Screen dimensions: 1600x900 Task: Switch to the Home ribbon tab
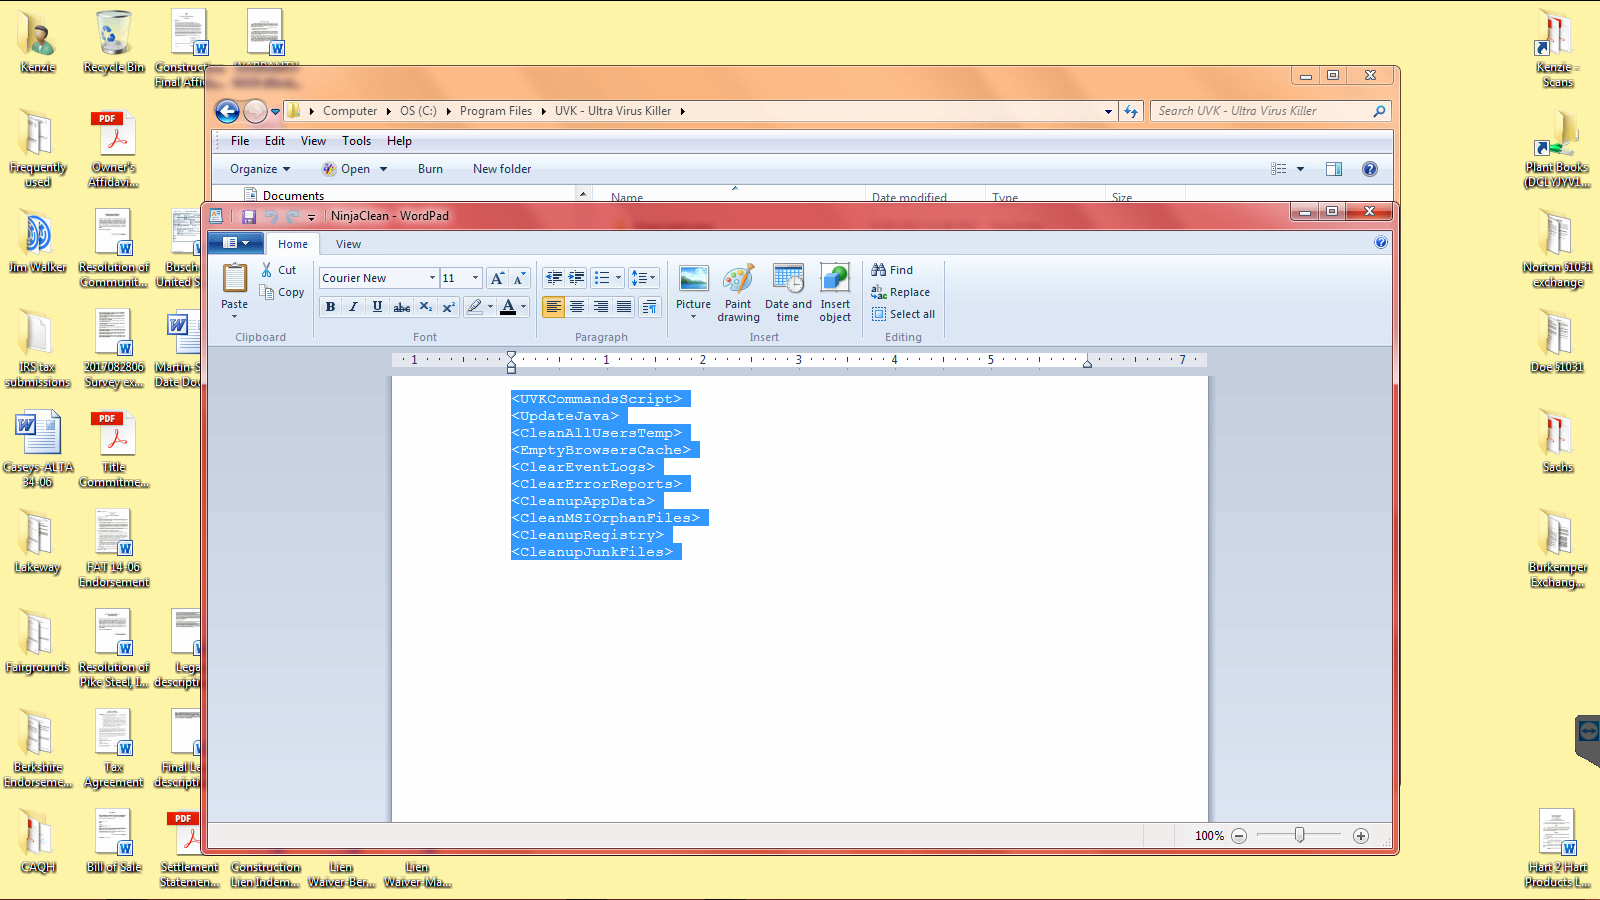pos(293,244)
